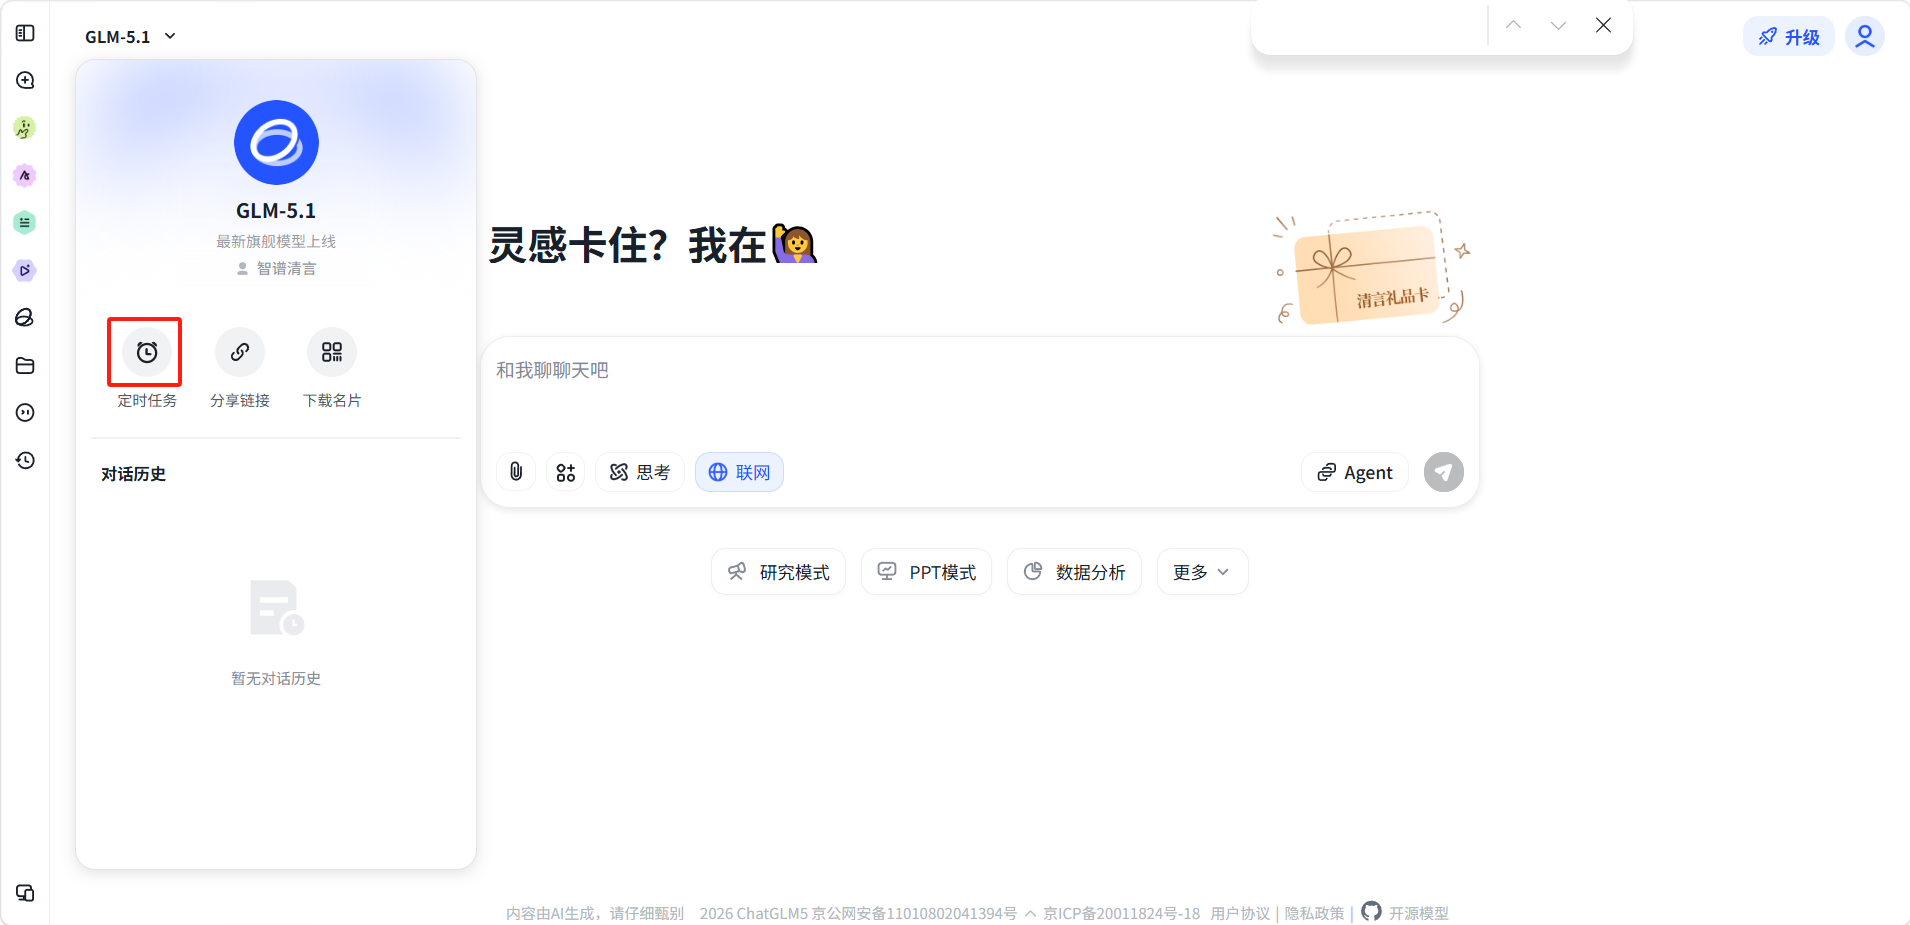Screen dimensions: 1910x925
Task: Start a new chat with plus bubble icon
Action: [x=25, y=80]
